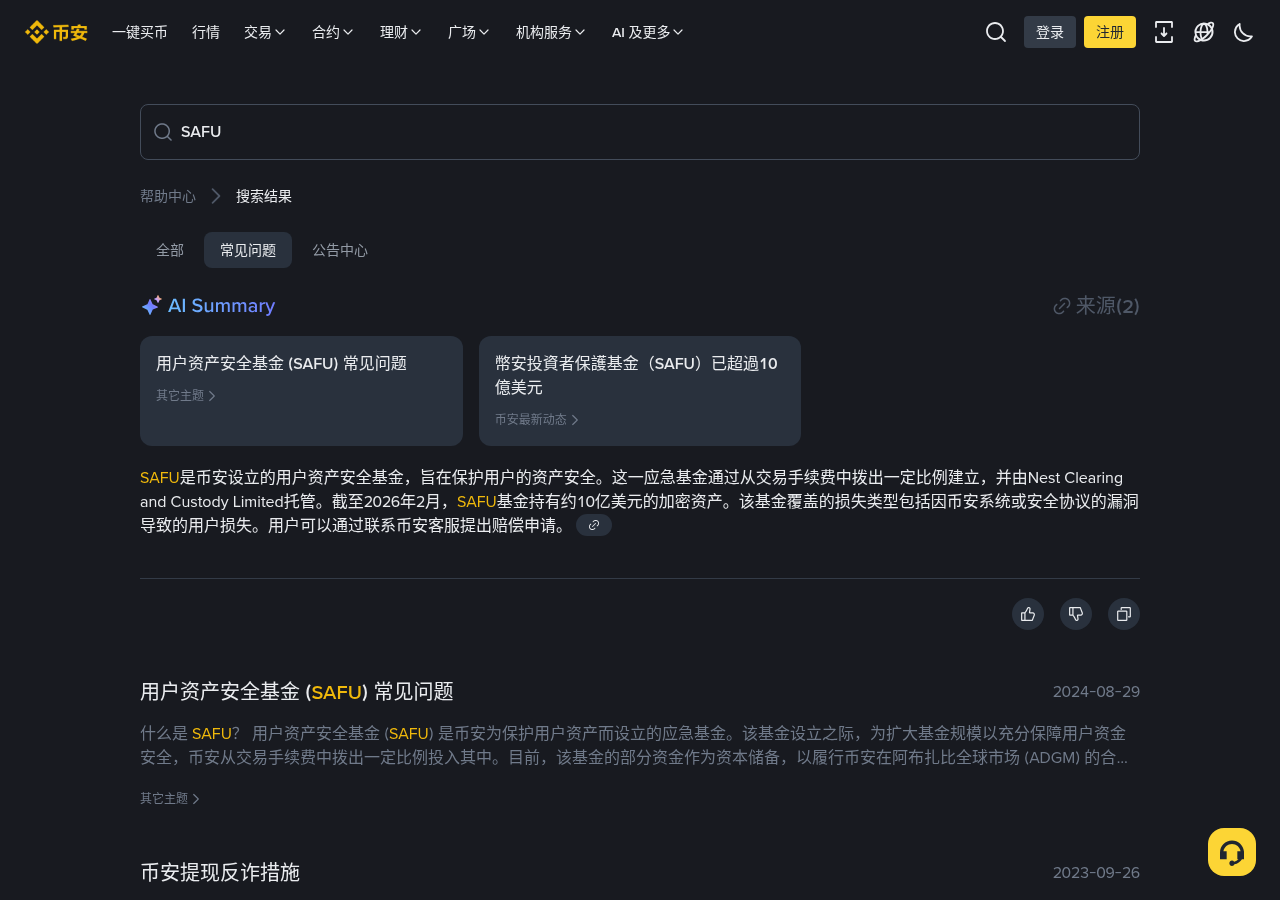The width and height of the screenshot is (1280, 900).
Task: Go to 帮助中心 breadcrumb link
Action: [168, 196]
